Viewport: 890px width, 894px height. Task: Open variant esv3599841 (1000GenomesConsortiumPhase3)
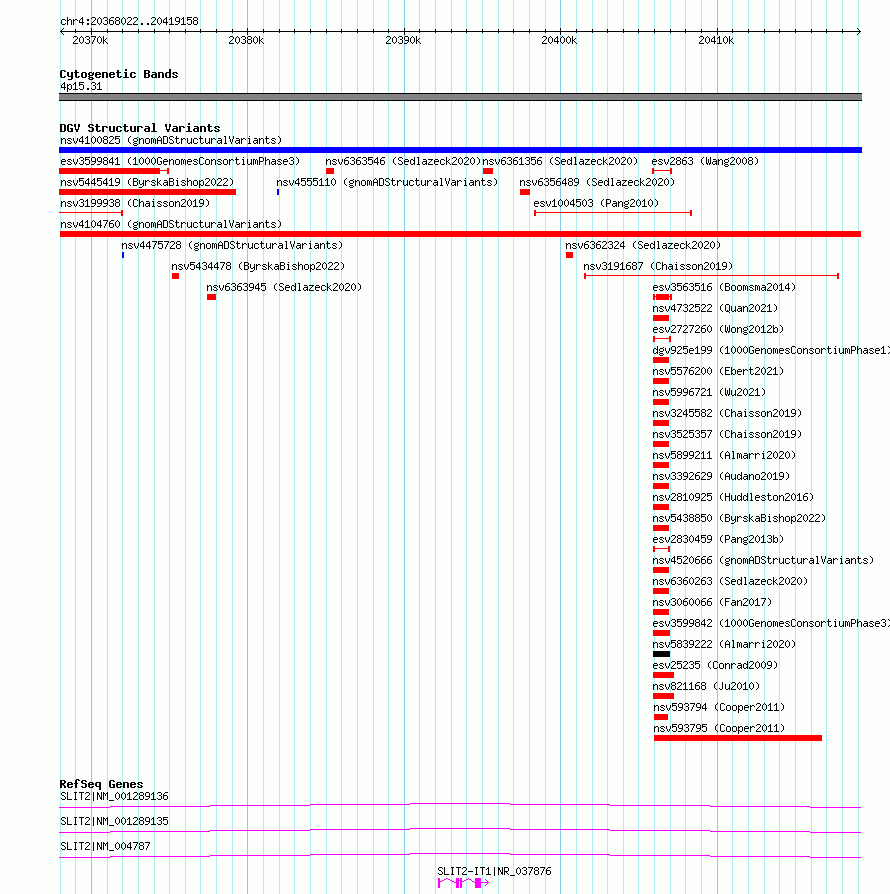tap(180, 161)
